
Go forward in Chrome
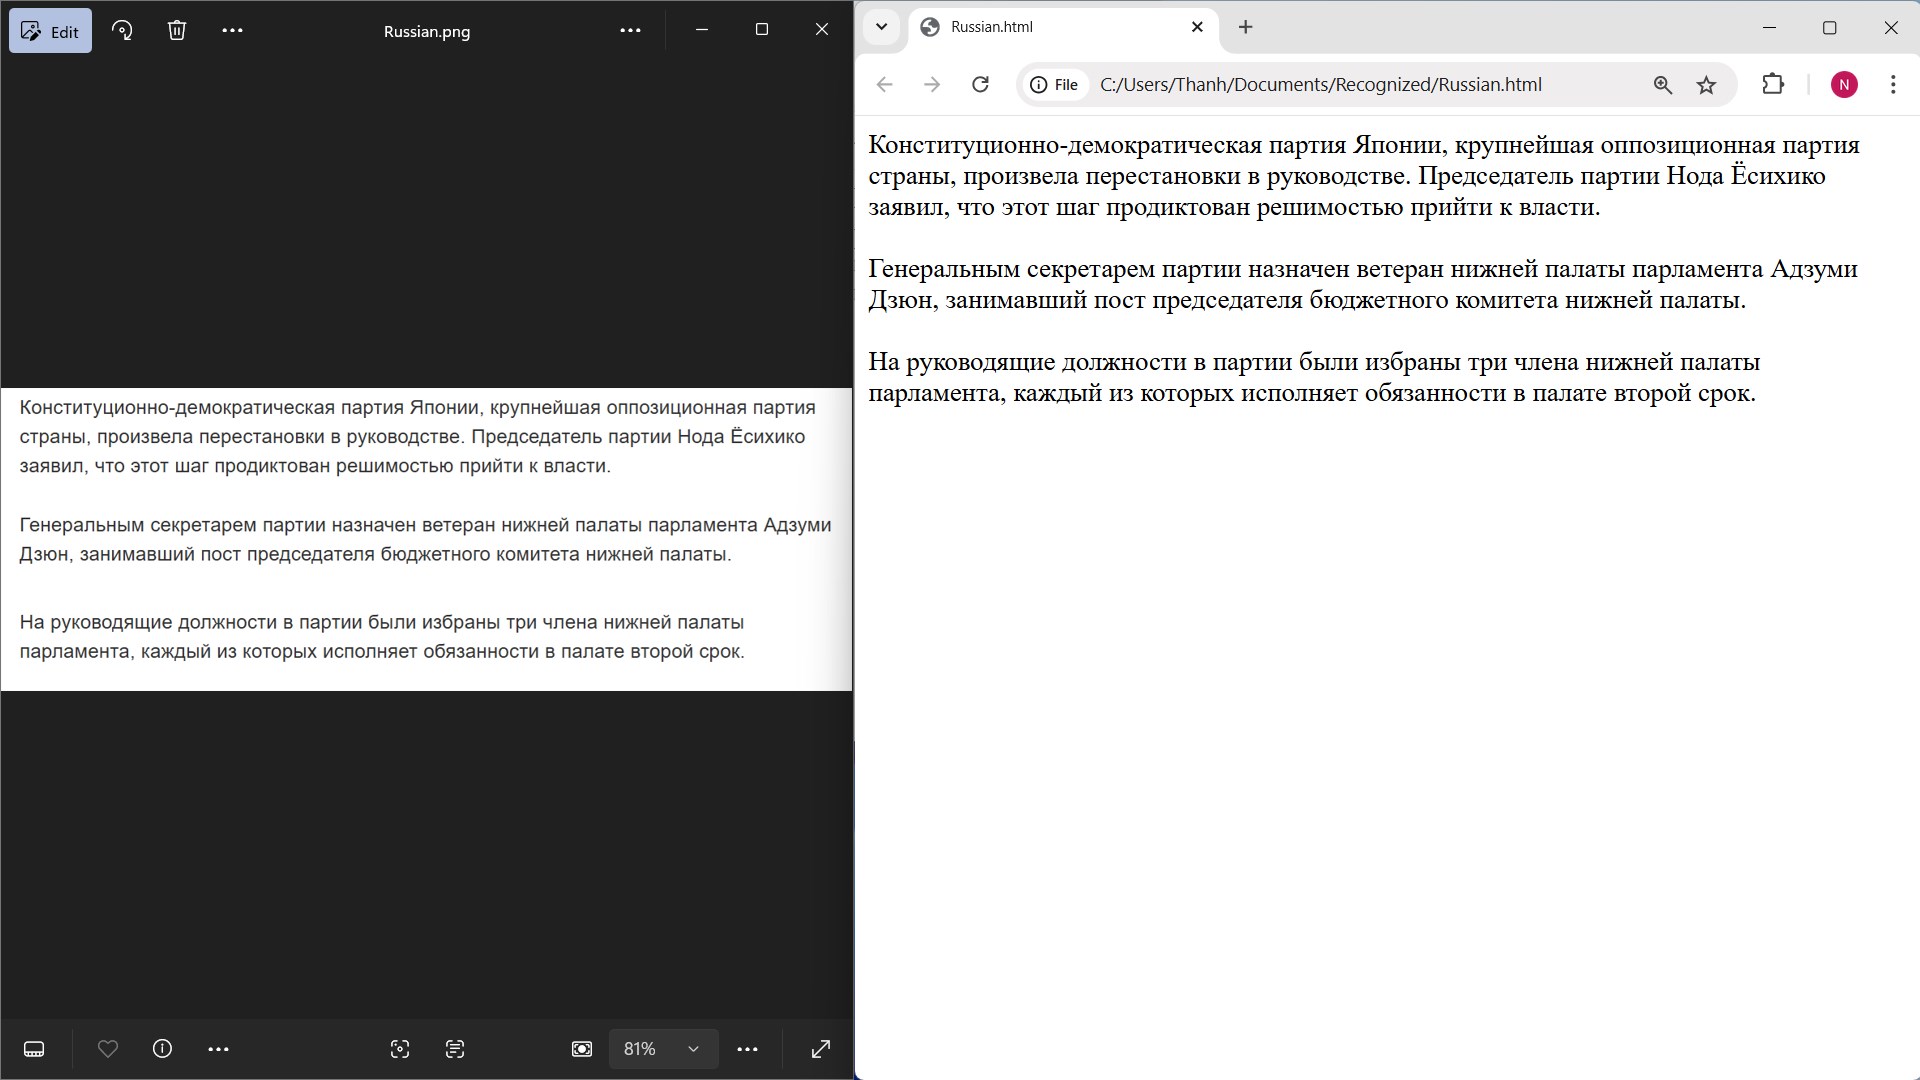coord(932,85)
